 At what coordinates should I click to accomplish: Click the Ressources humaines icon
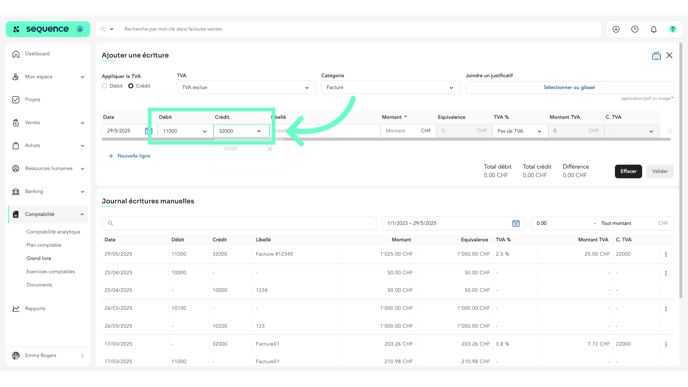click(16, 168)
